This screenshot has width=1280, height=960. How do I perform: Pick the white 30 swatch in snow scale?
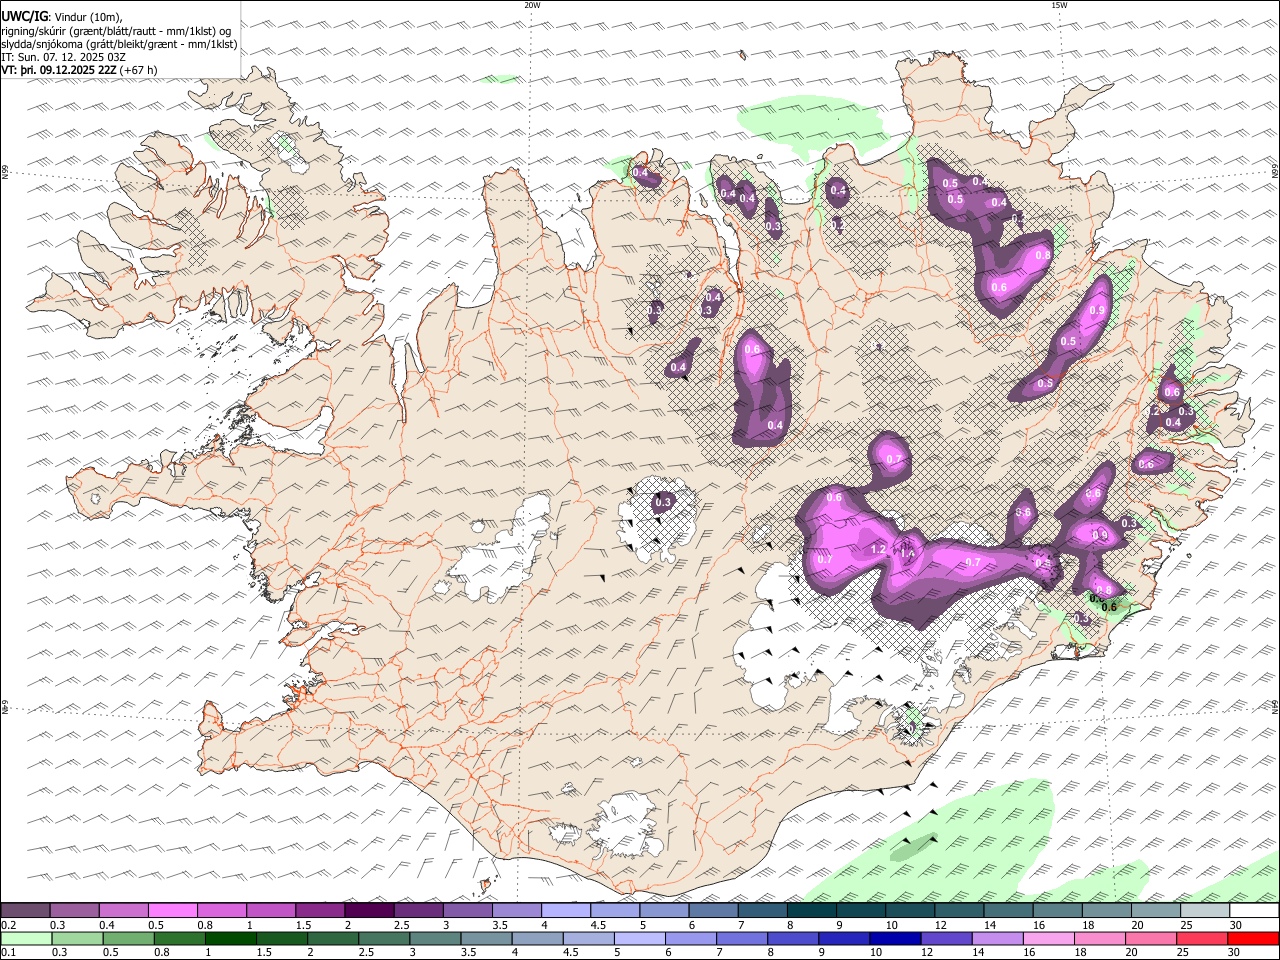(1254, 911)
